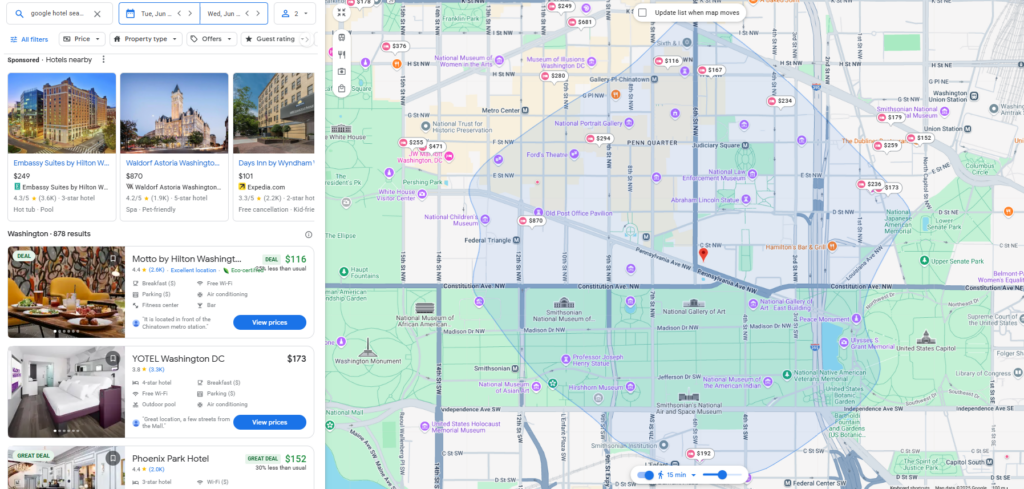Open the results info icon
This screenshot has height=489, width=1024.
pos(308,234)
